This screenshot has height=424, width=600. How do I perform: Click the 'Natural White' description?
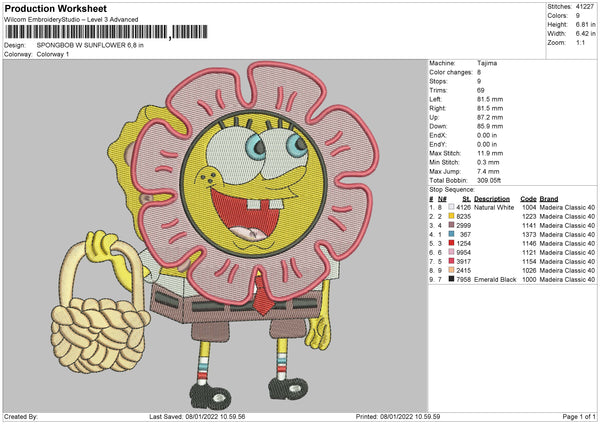(x=494, y=207)
